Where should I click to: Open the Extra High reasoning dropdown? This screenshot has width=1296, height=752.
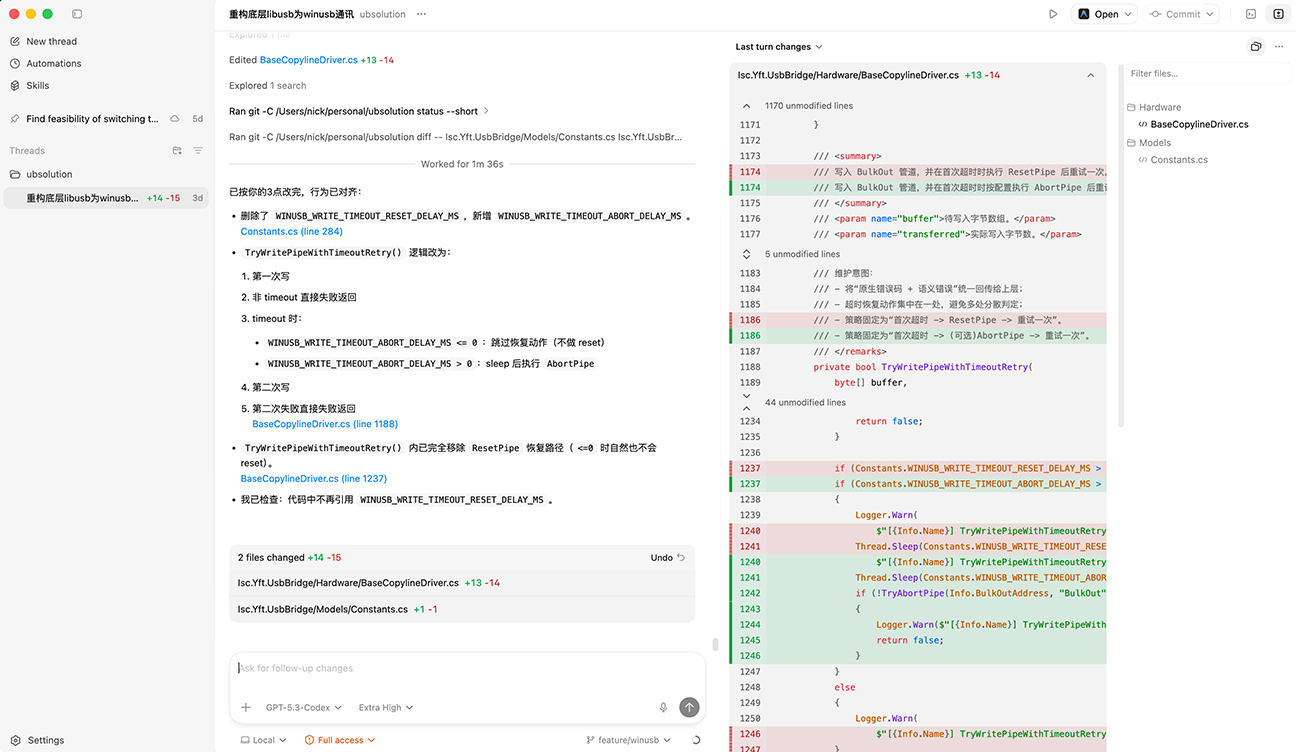385,707
